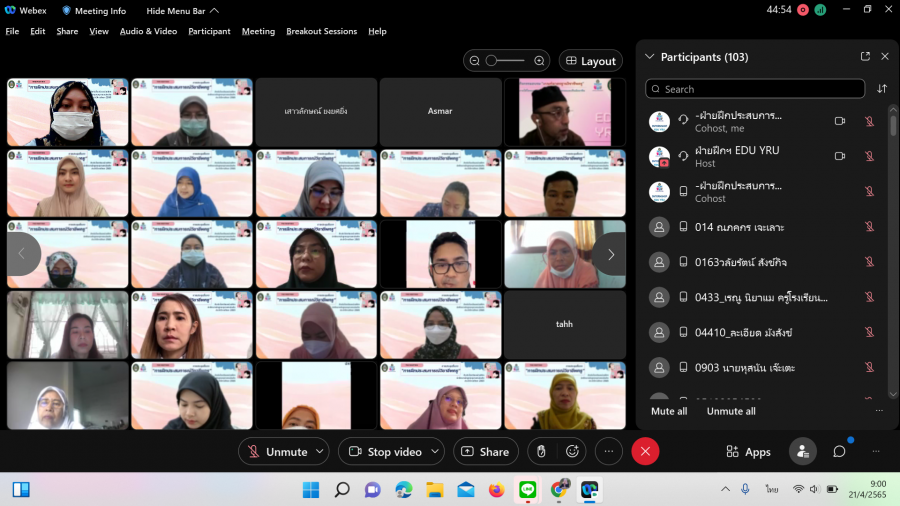This screenshot has width=900, height=506.
Task: Click the Mute all button
Action: [x=669, y=411]
